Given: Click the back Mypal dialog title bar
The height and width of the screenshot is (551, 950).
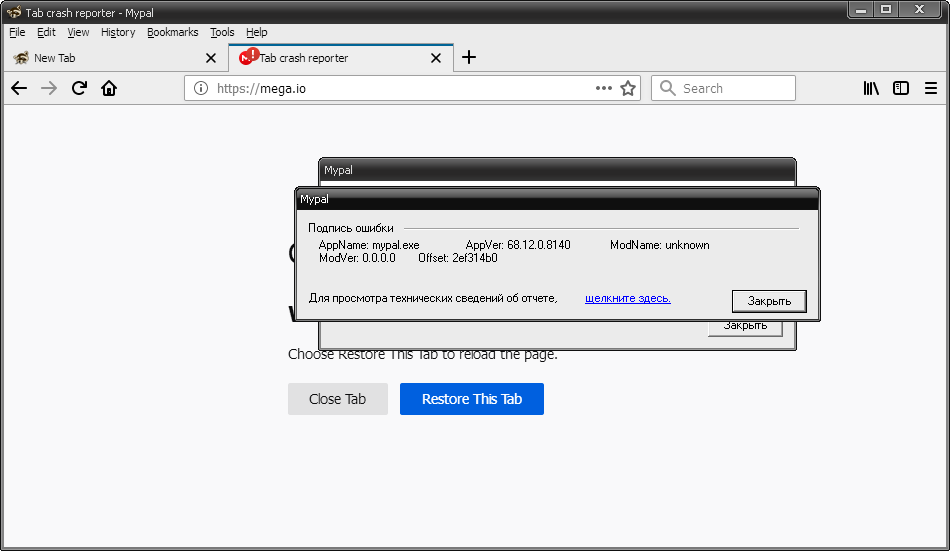Looking at the screenshot, I should pos(557,170).
